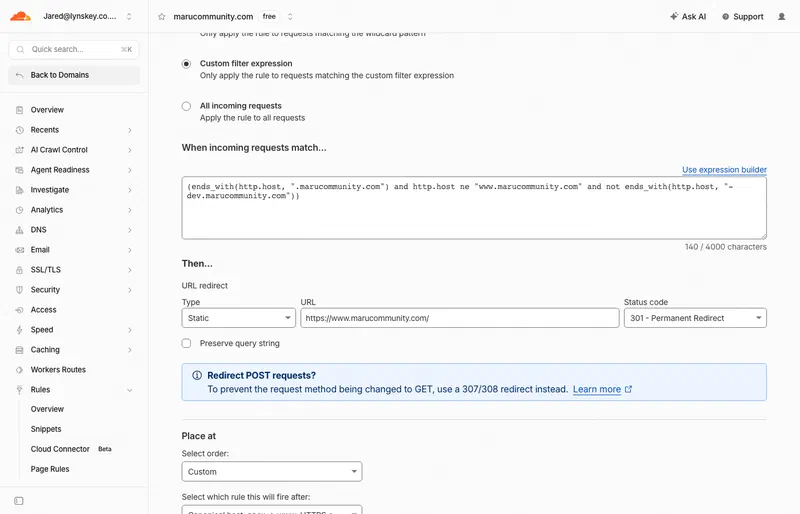Collapse the Rules section chevron
This screenshot has width=800, height=514.
tap(130, 390)
